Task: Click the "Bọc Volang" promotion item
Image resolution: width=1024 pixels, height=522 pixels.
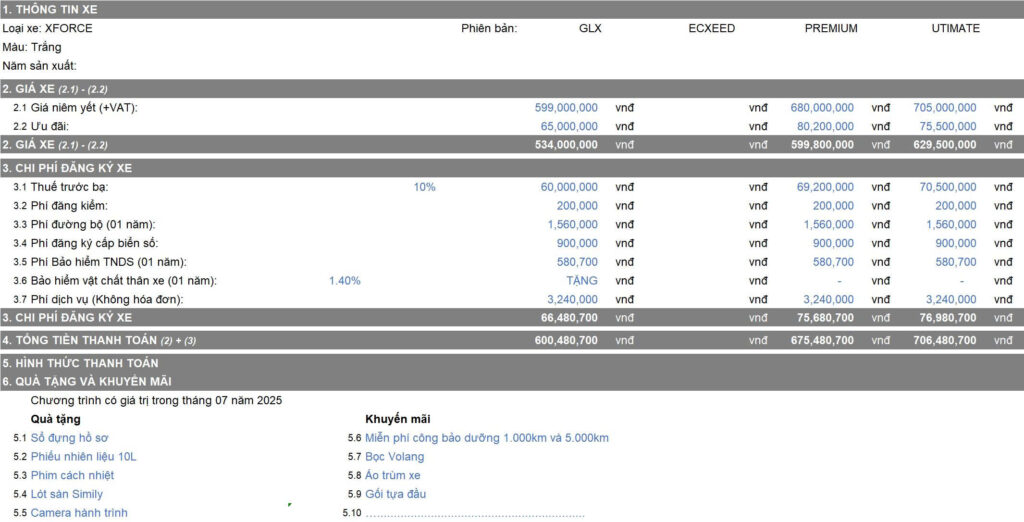Action: [394, 456]
